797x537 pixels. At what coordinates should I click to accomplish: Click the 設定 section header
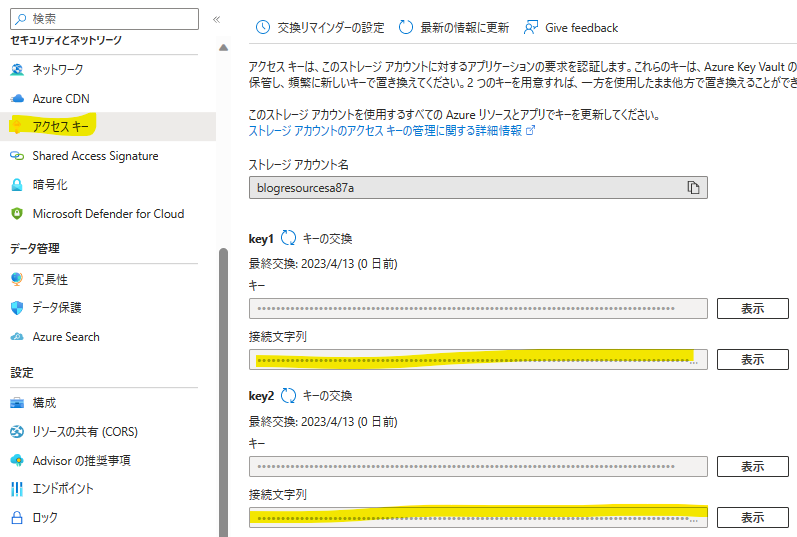[x=22, y=373]
